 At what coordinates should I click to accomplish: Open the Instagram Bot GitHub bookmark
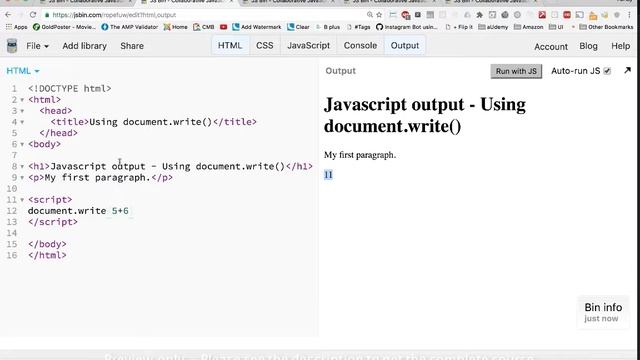tap(407, 27)
